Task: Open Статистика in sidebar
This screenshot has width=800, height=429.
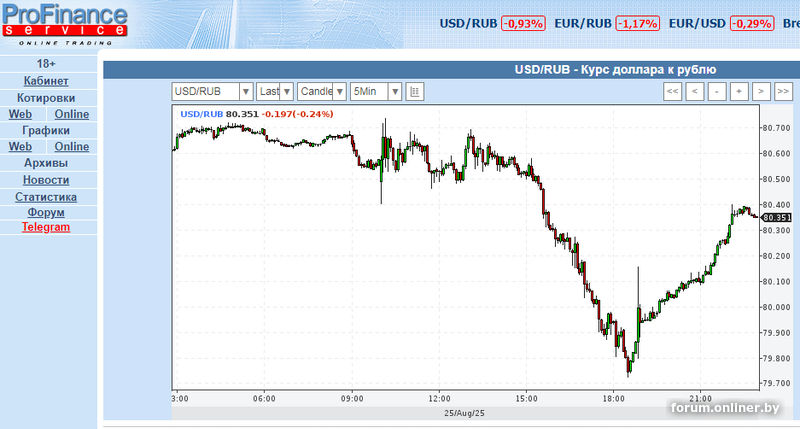Action: pyautogui.click(x=46, y=197)
